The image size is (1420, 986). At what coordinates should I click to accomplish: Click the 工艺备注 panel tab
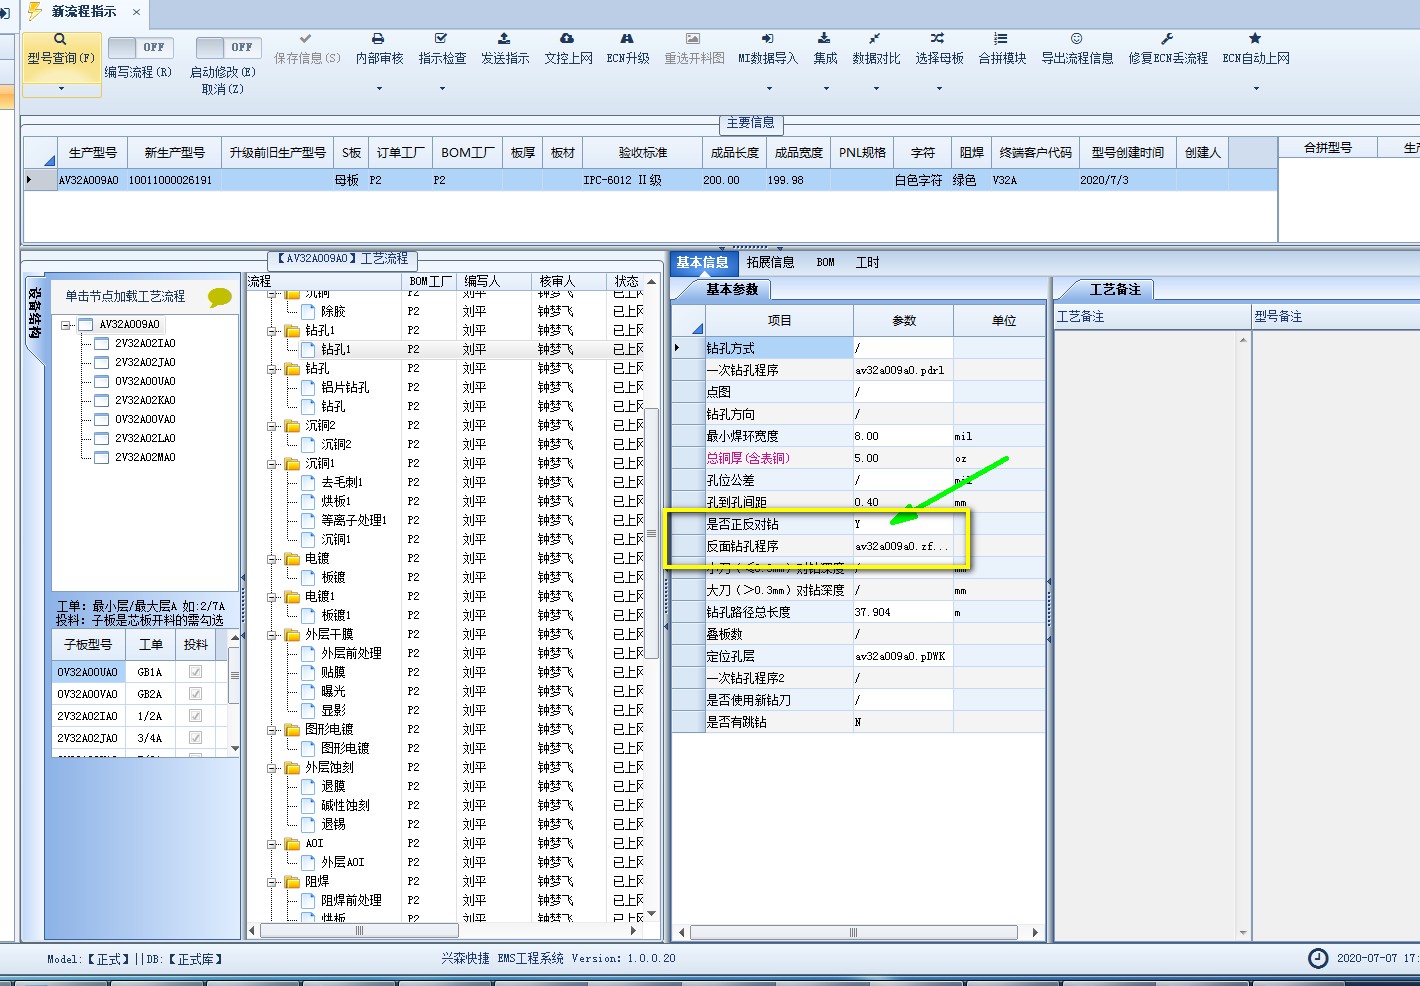pyautogui.click(x=1114, y=290)
